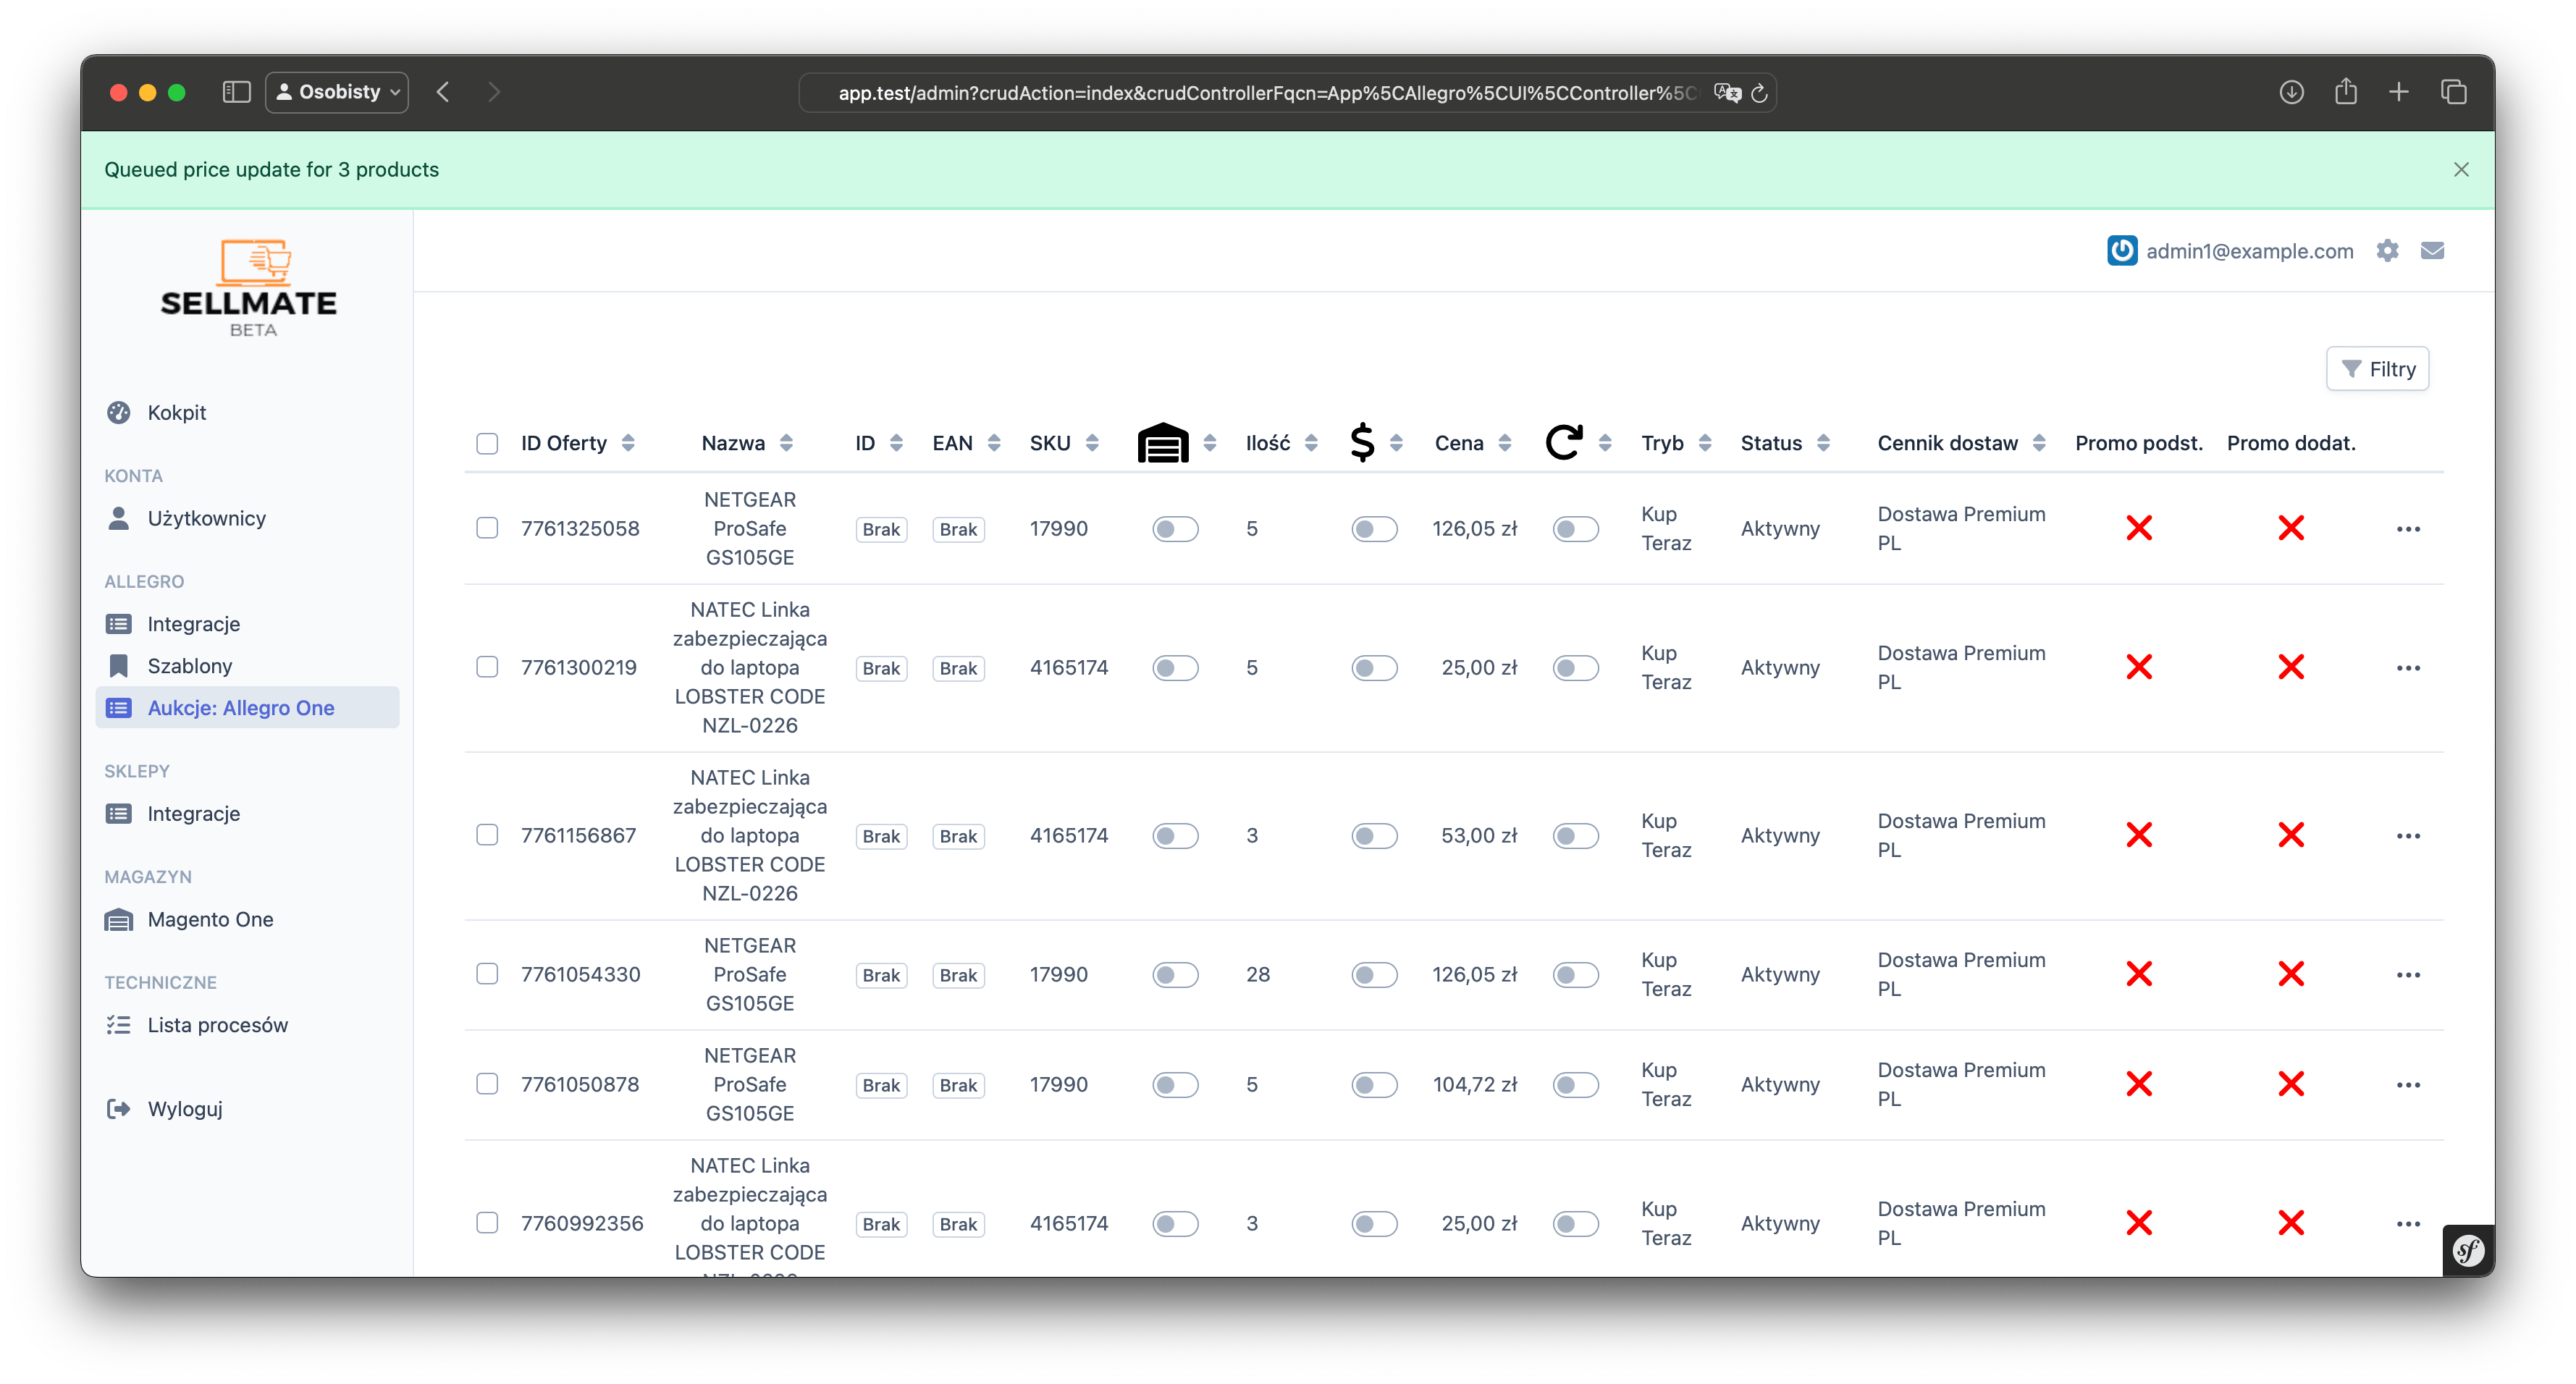
Task: Sort by EAN column
Action: tap(966, 443)
